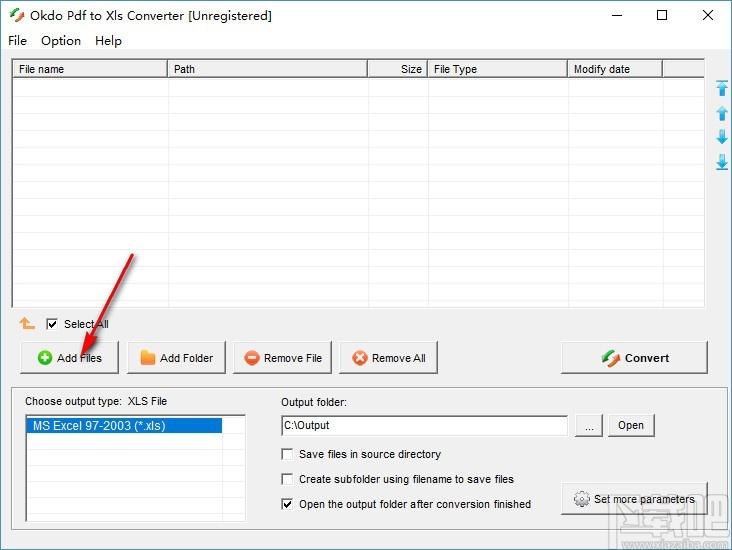Viewport: 732px width, 550px height.
Task: Toggle the Select All checkbox
Action: tap(52, 324)
